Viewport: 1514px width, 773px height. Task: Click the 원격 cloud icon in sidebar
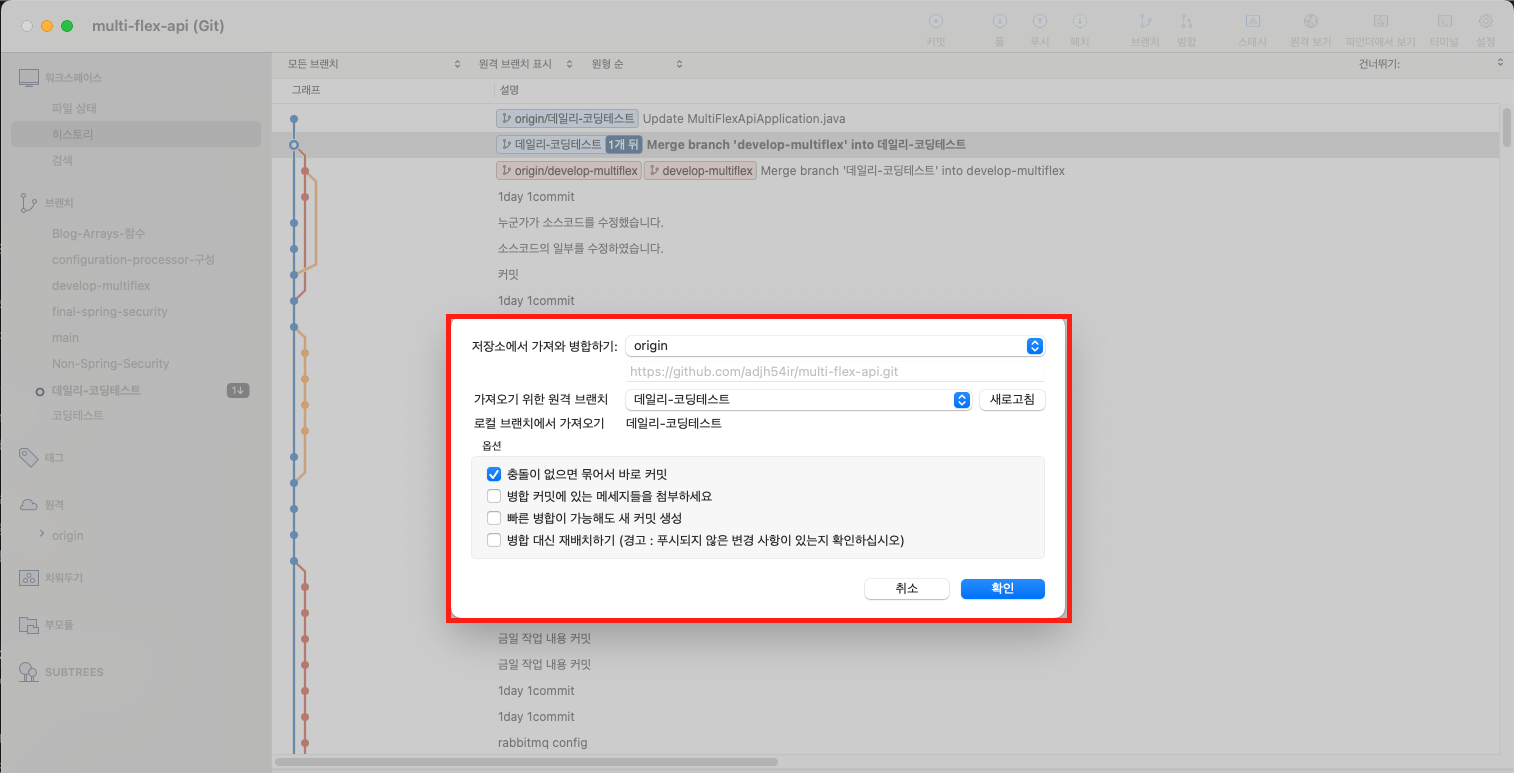[x=29, y=504]
